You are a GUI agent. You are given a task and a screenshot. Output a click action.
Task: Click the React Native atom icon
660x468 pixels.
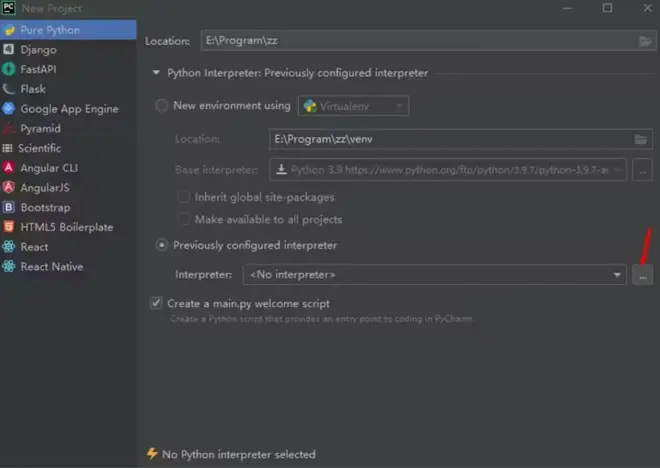8,266
